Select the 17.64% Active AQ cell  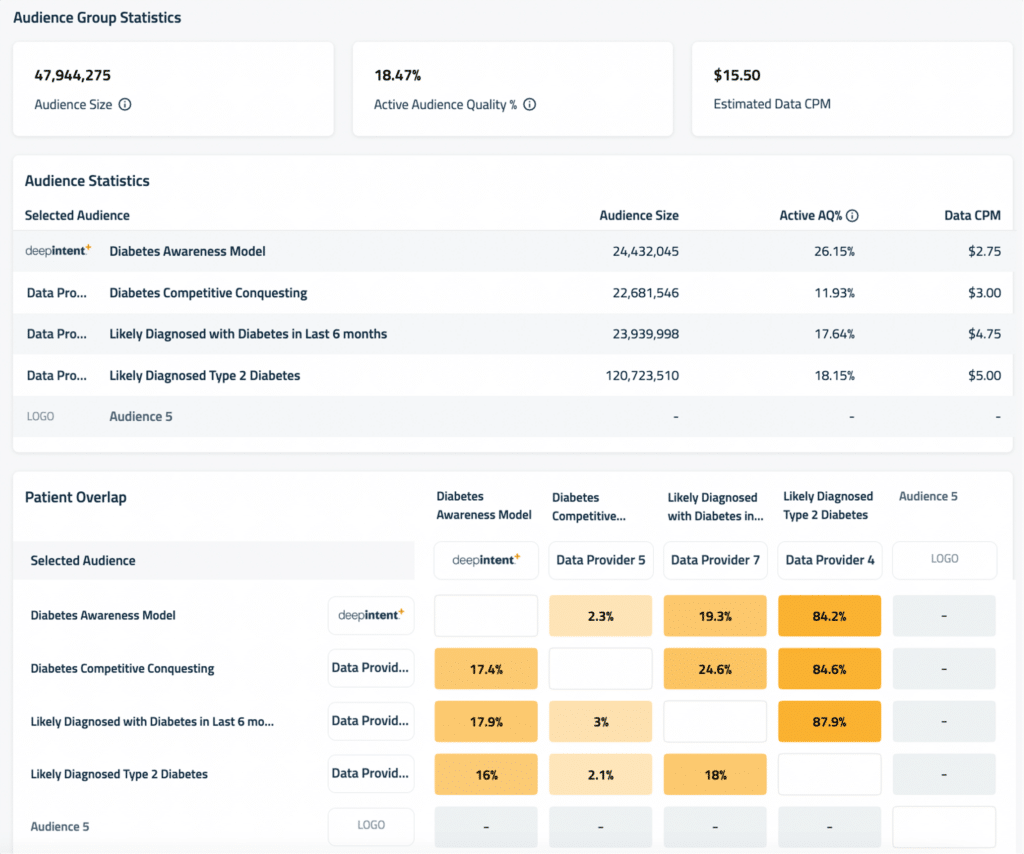834,334
